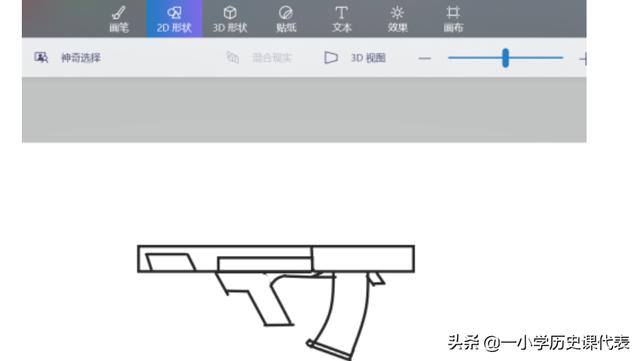Image resolution: width=640 pixels, height=361 pixels.
Task: Open the 3D shapes (3D 形状) tab
Action: tap(230, 19)
